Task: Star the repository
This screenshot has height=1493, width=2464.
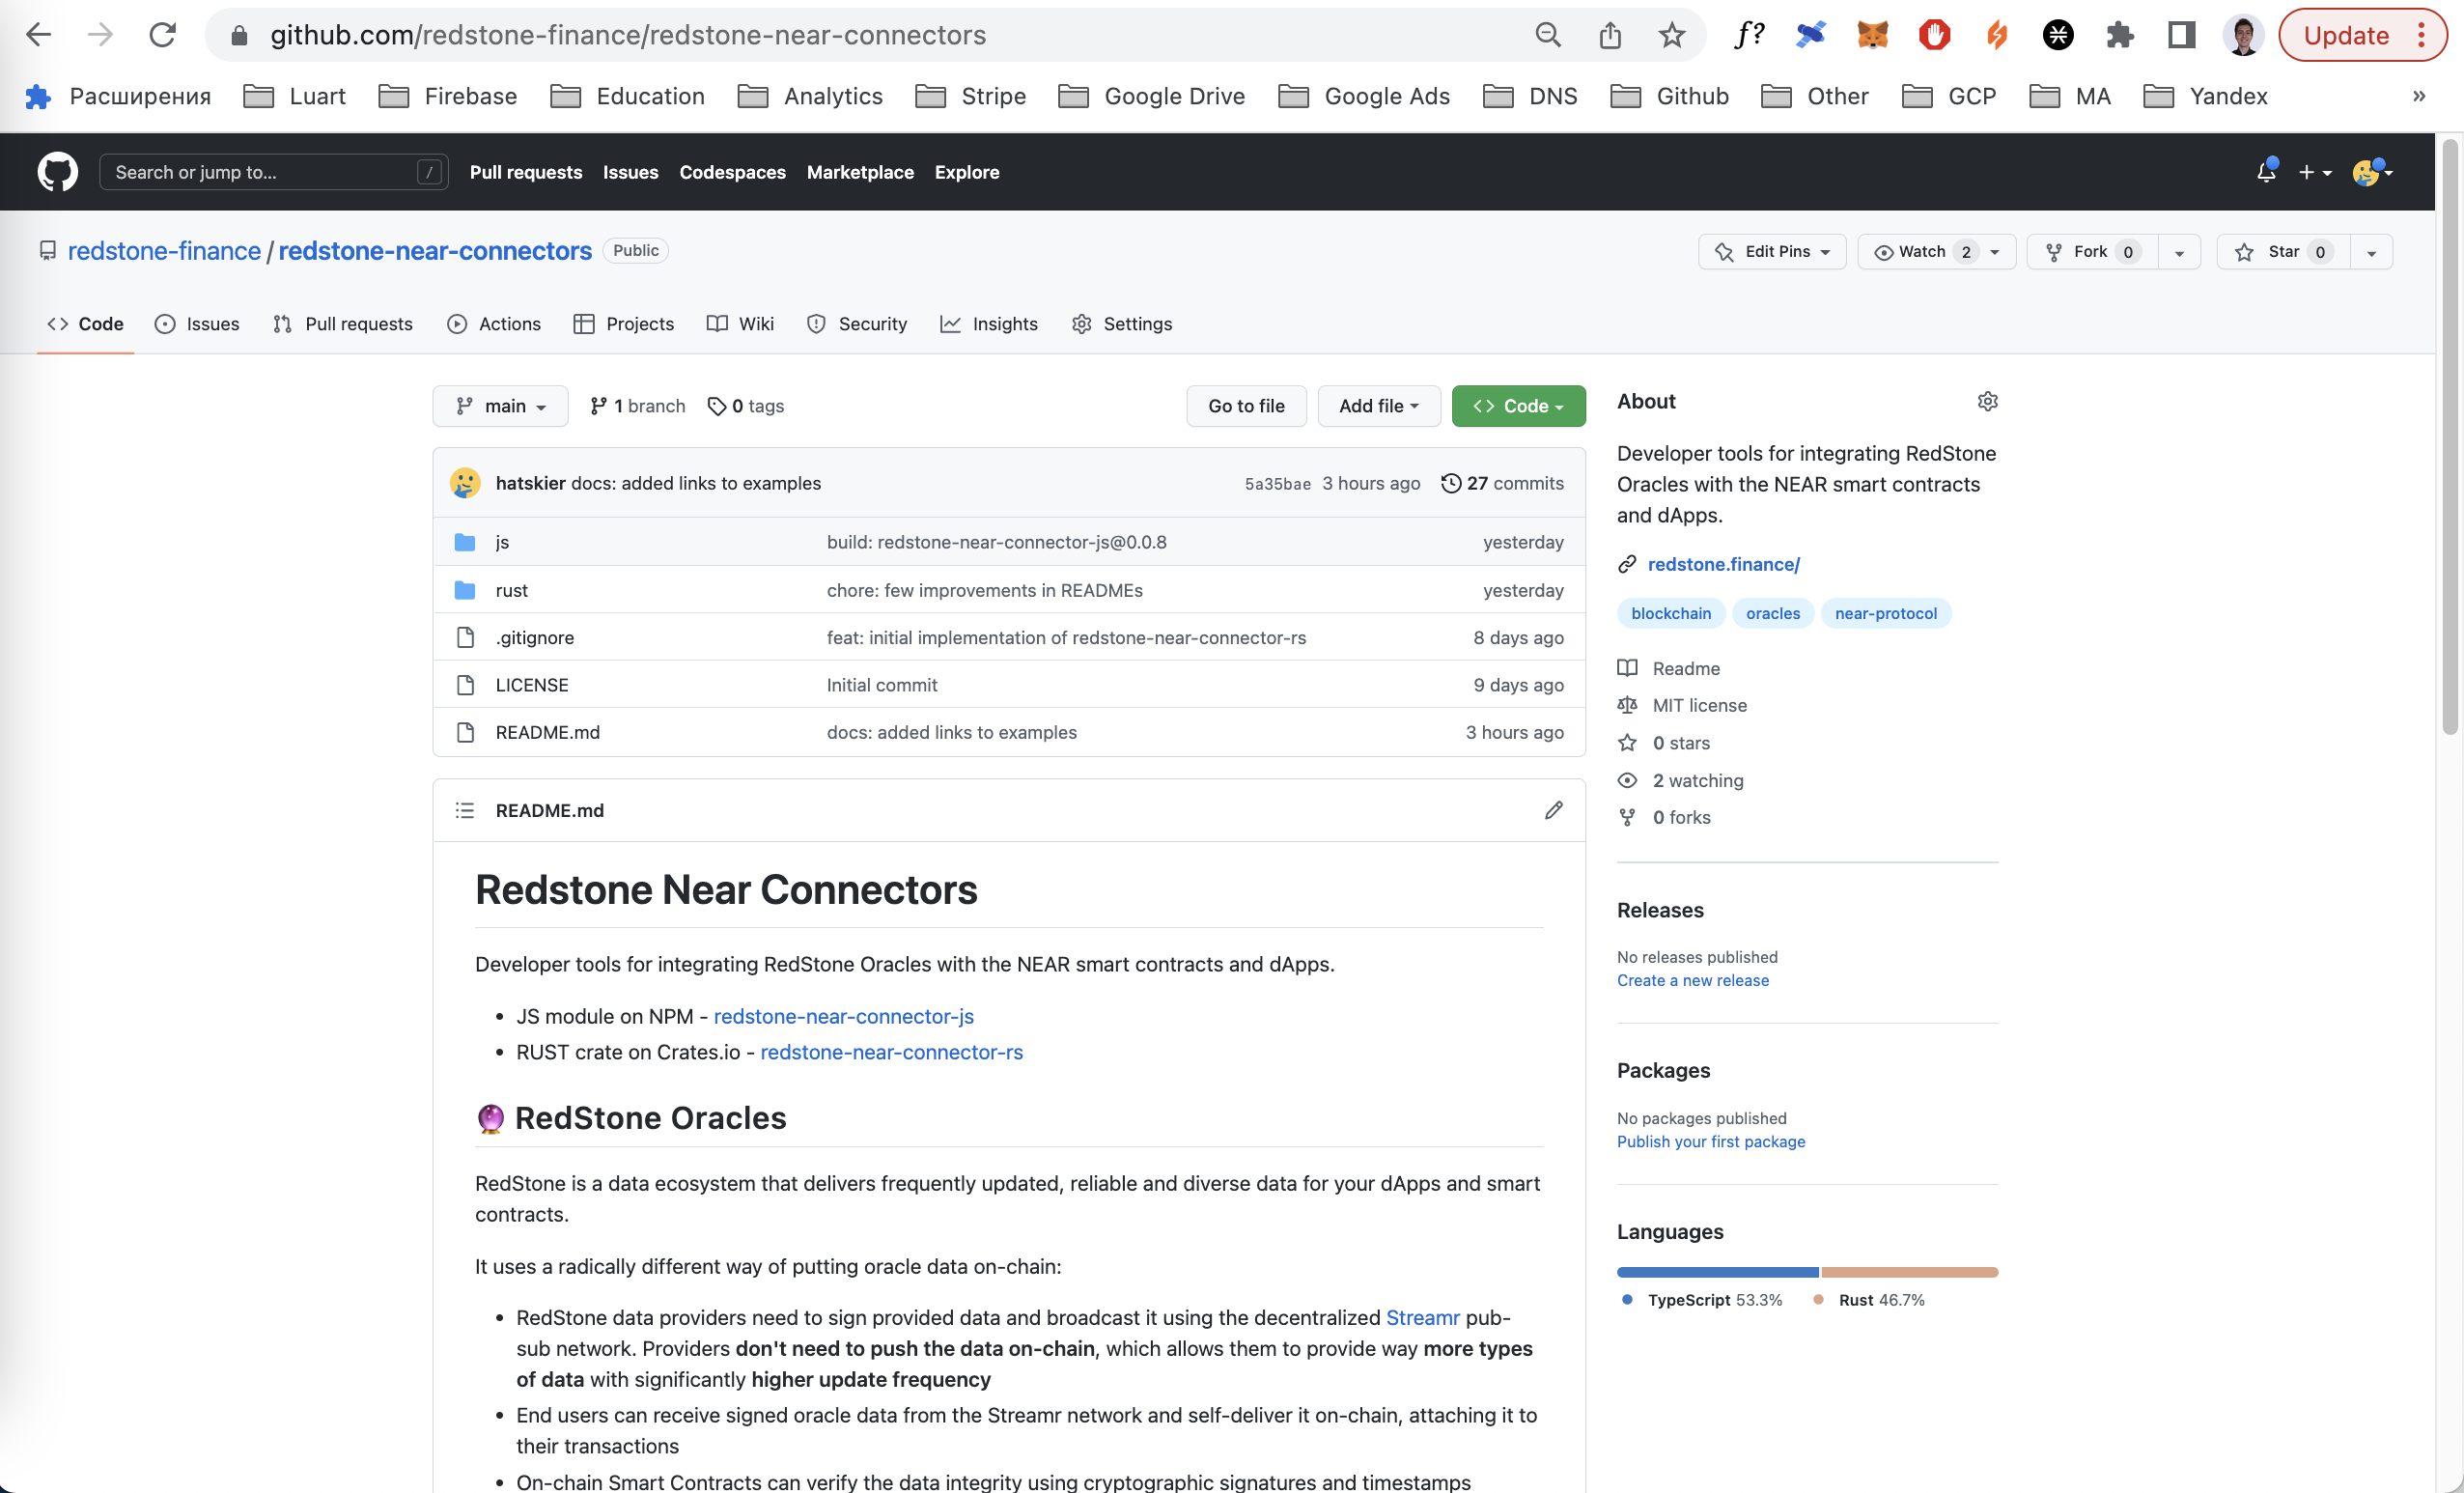Action: click(2282, 252)
